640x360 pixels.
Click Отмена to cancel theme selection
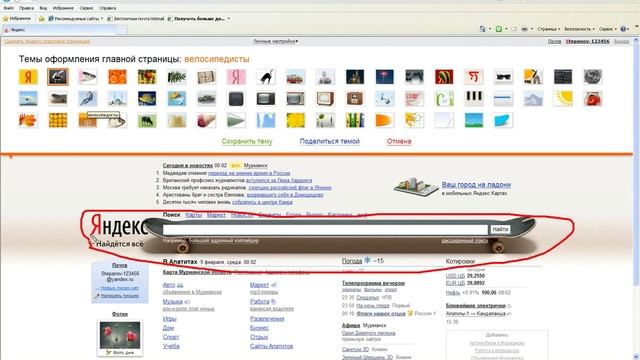(x=399, y=141)
